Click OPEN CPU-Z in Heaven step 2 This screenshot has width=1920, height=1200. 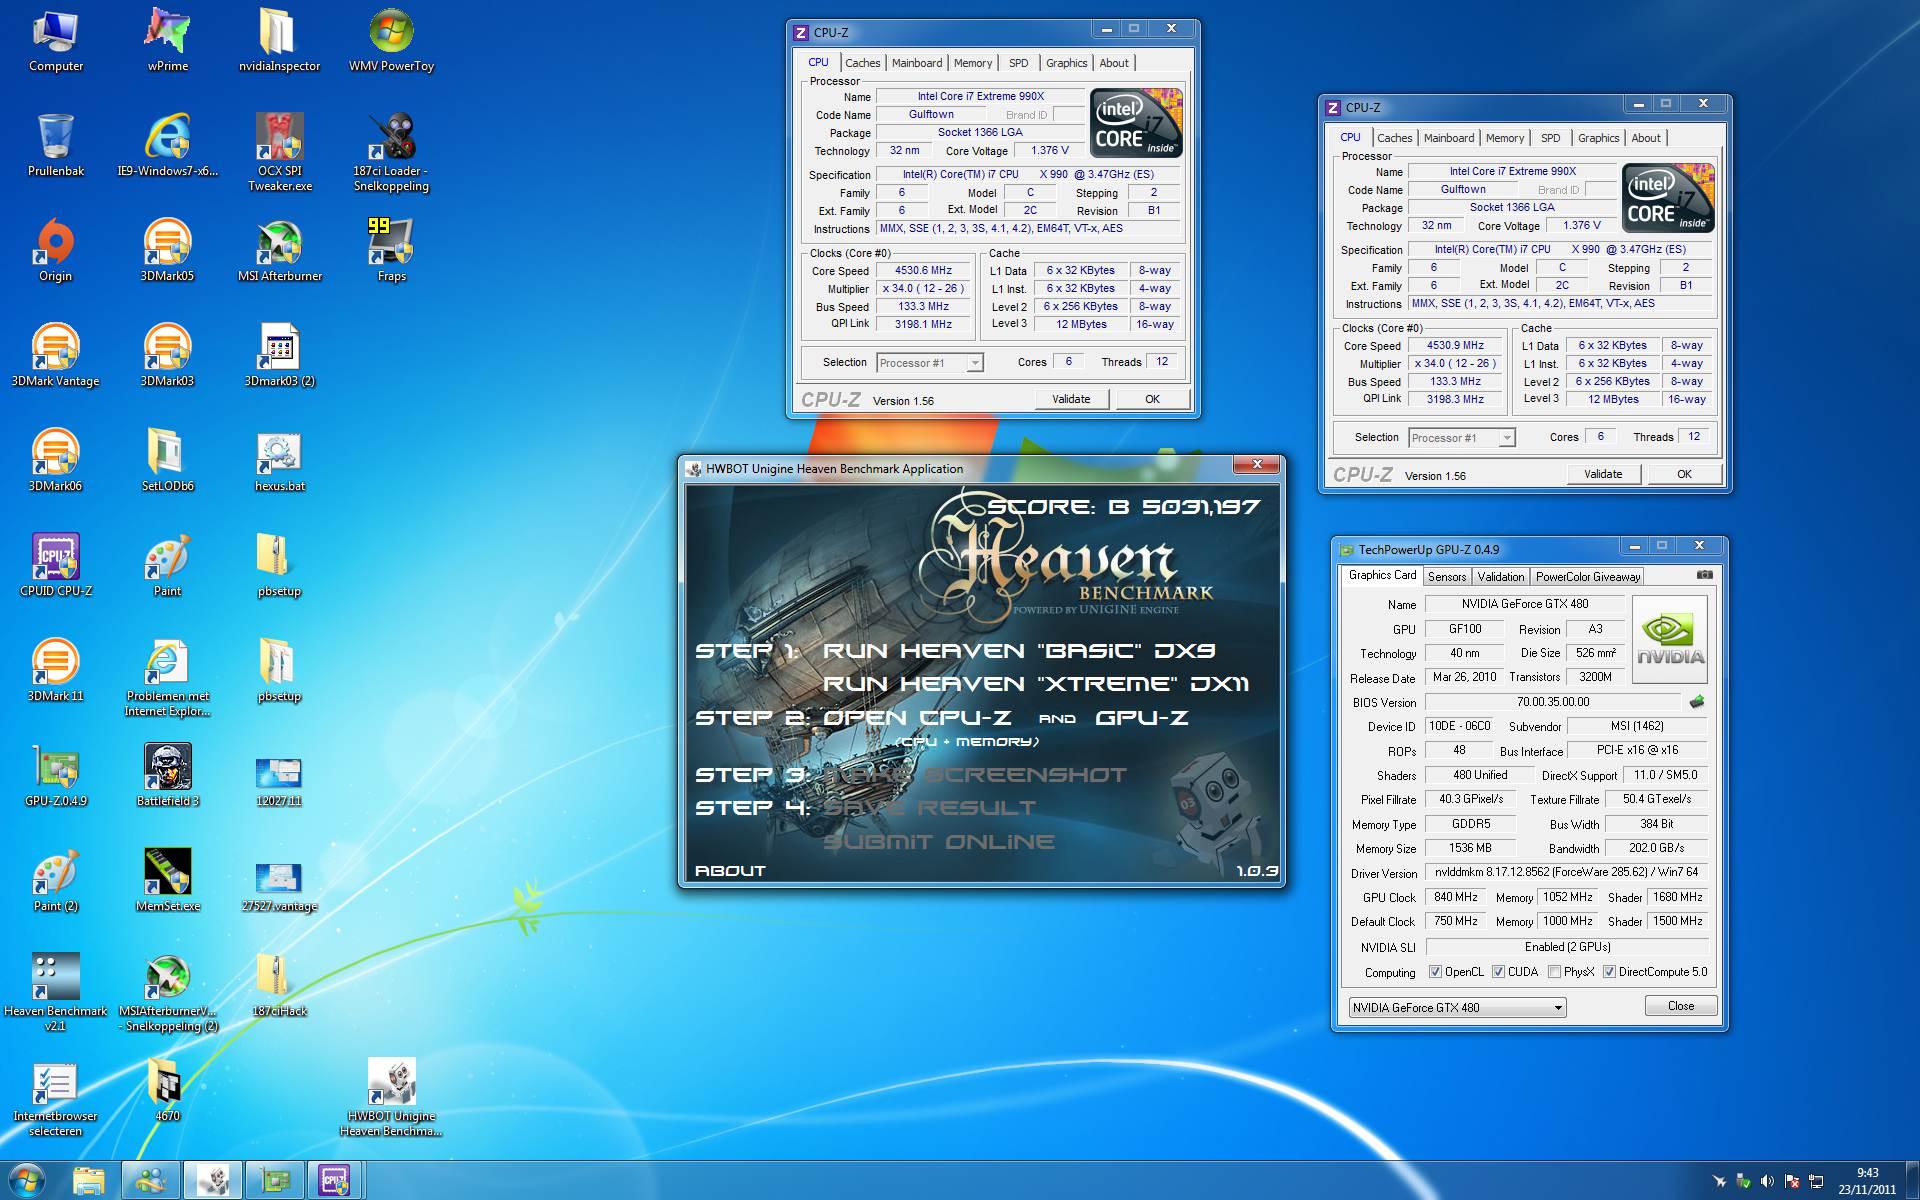[916, 718]
